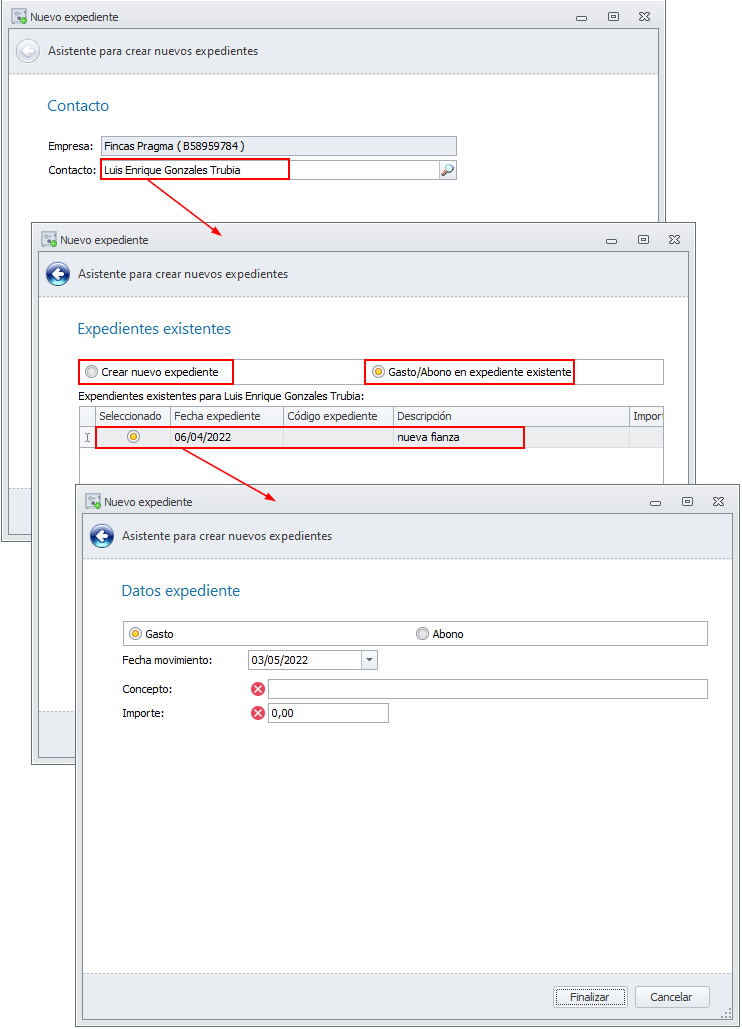
Task: Click the Fecha expediente column header
Action: 227,416
